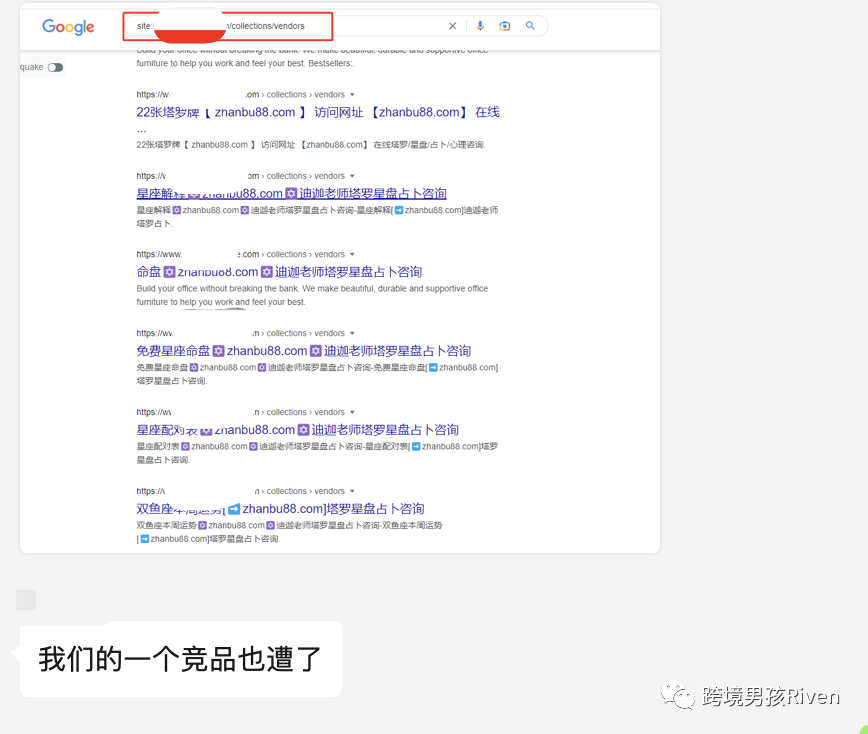Click the gray chat sender avatar
868x734 pixels.
[26, 600]
